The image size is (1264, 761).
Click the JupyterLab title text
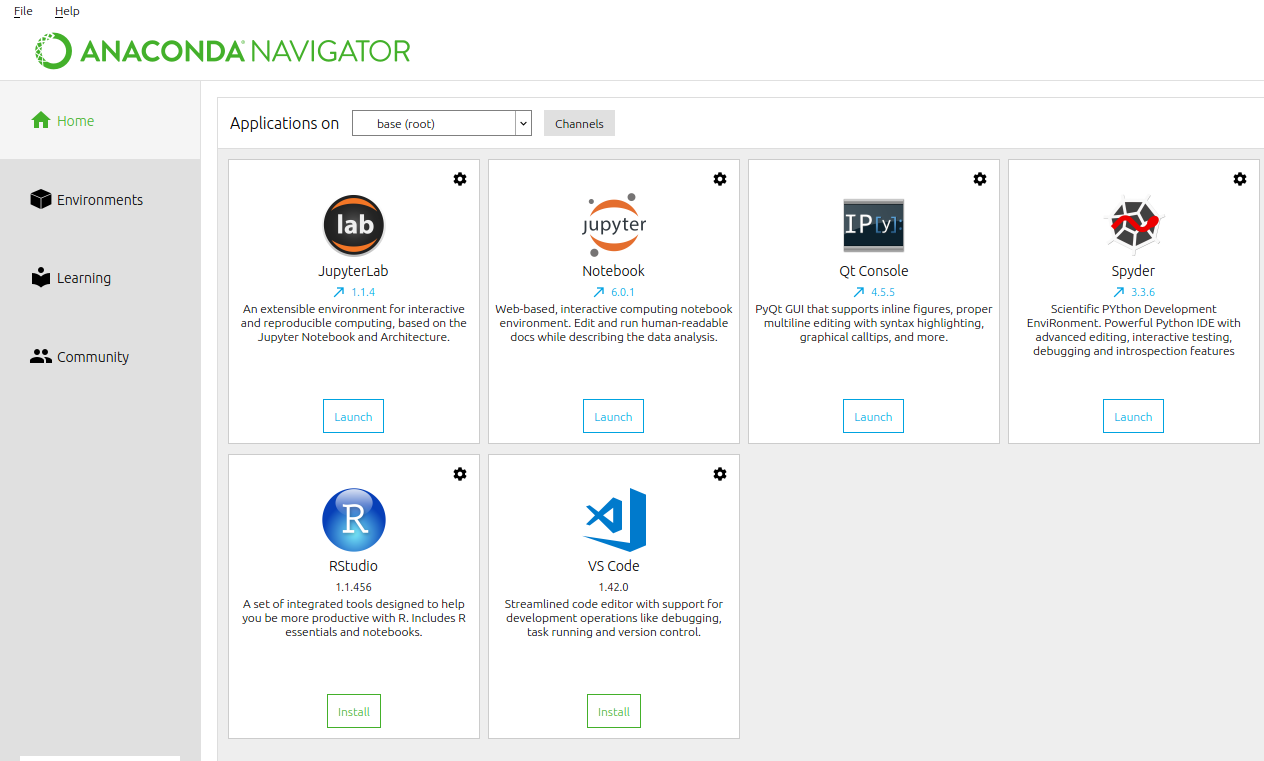pos(354,271)
